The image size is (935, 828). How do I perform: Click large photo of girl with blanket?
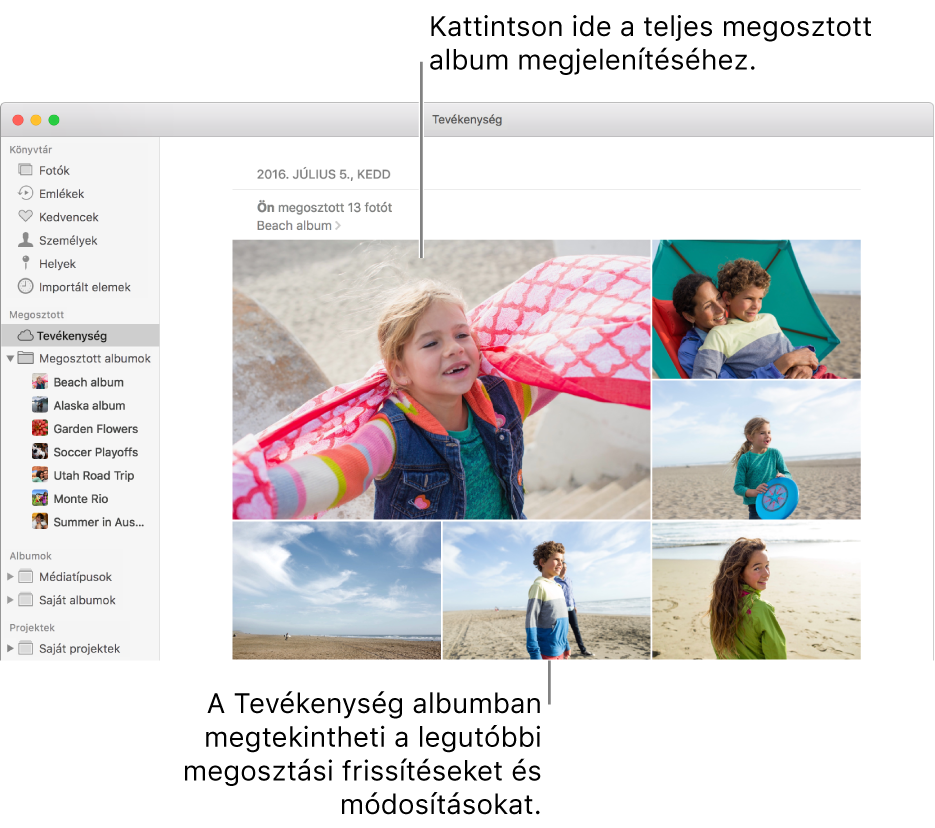(441, 379)
